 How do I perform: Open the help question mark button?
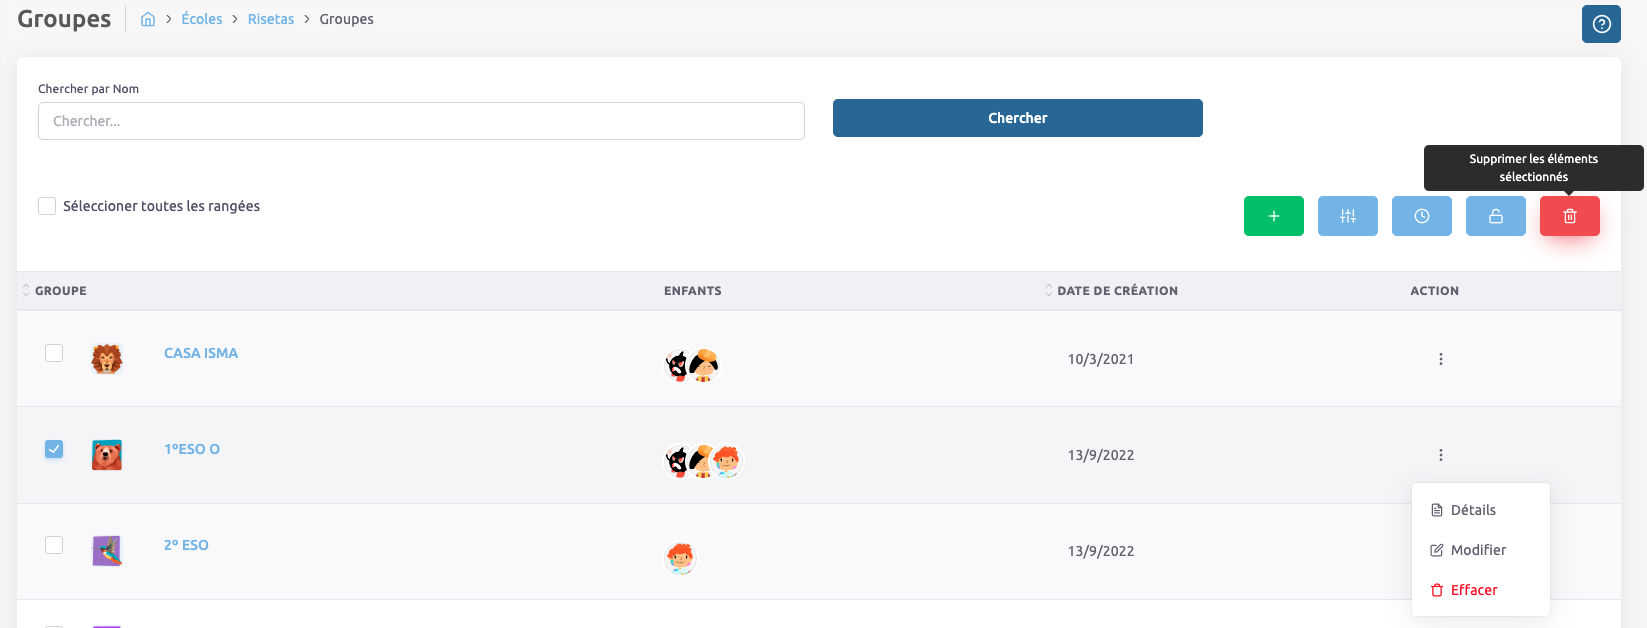(x=1600, y=24)
